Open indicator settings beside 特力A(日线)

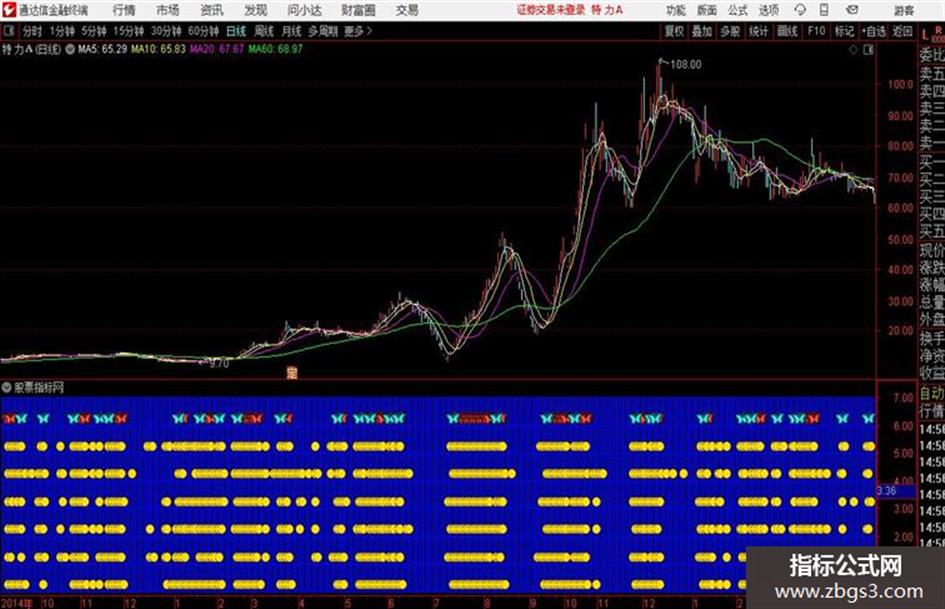[70, 49]
